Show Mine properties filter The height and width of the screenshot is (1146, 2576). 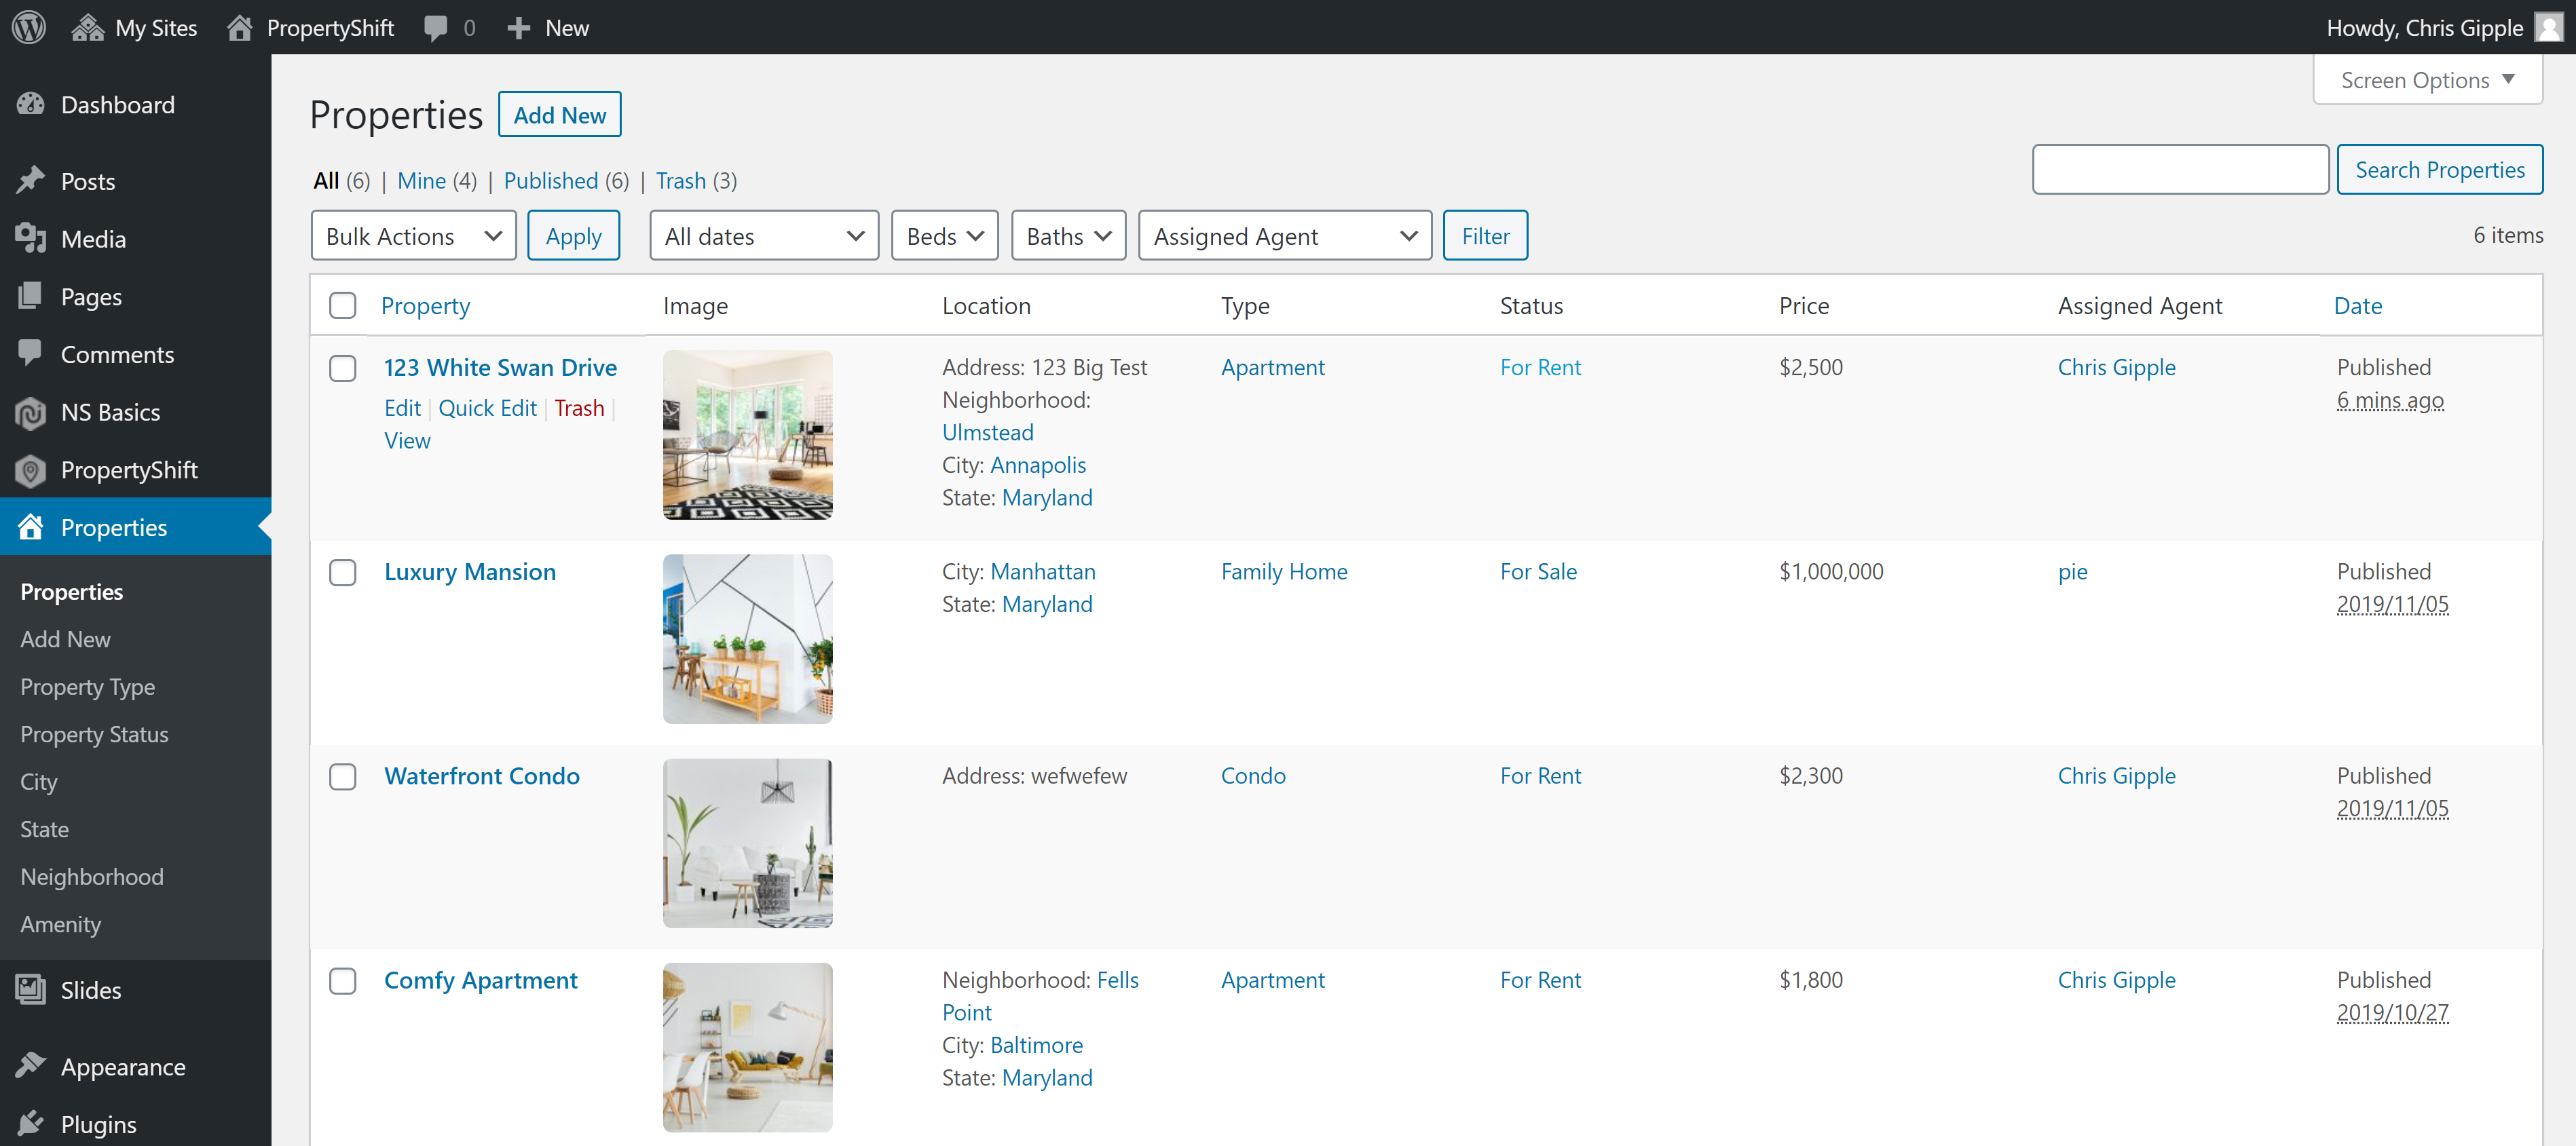pos(421,180)
